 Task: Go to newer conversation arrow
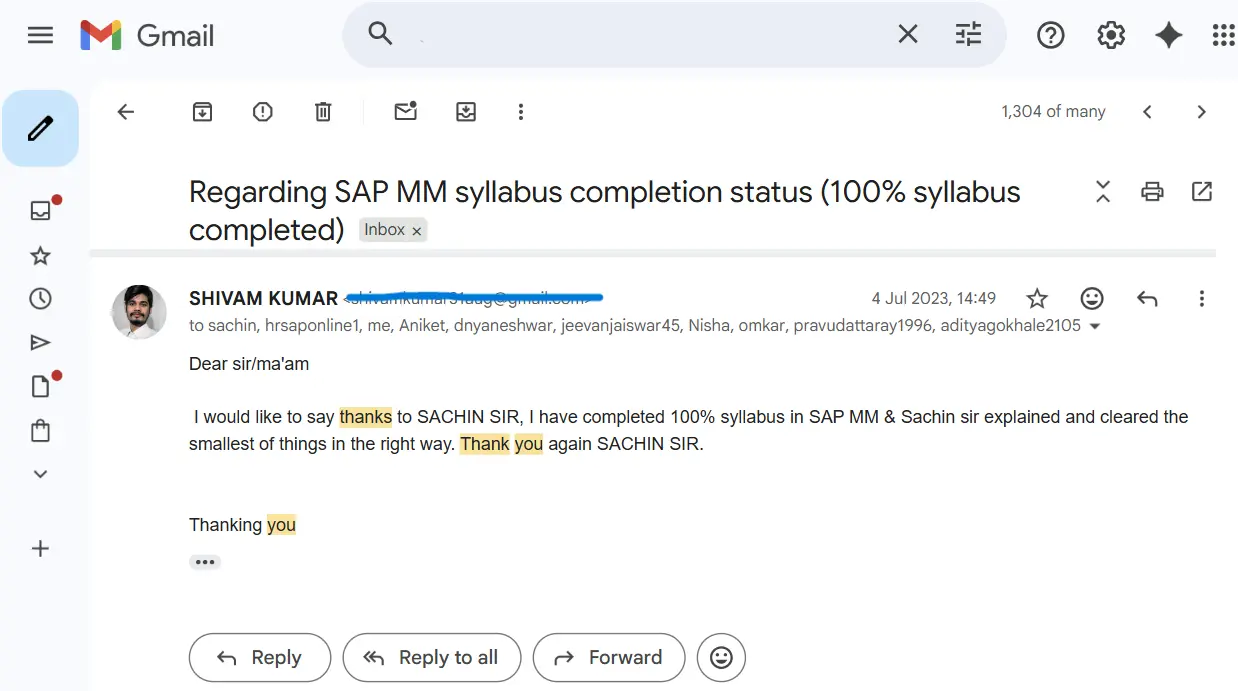pos(1147,112)
